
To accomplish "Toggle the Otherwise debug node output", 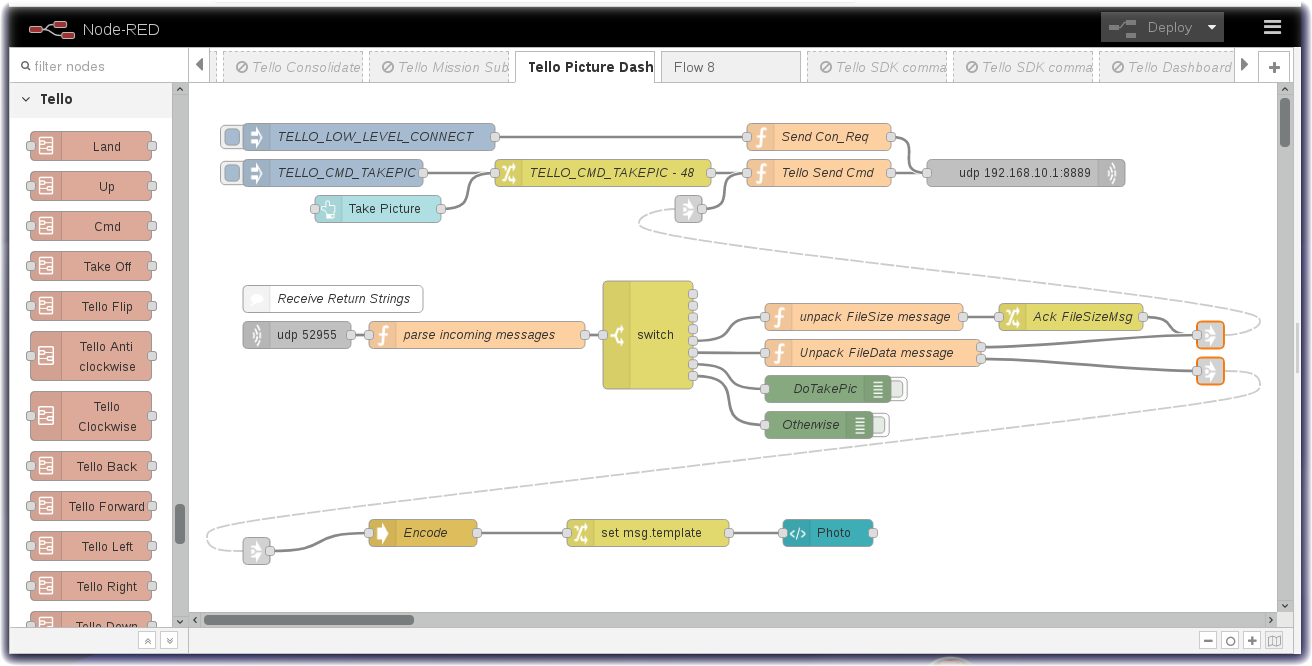I will point(880,425).
